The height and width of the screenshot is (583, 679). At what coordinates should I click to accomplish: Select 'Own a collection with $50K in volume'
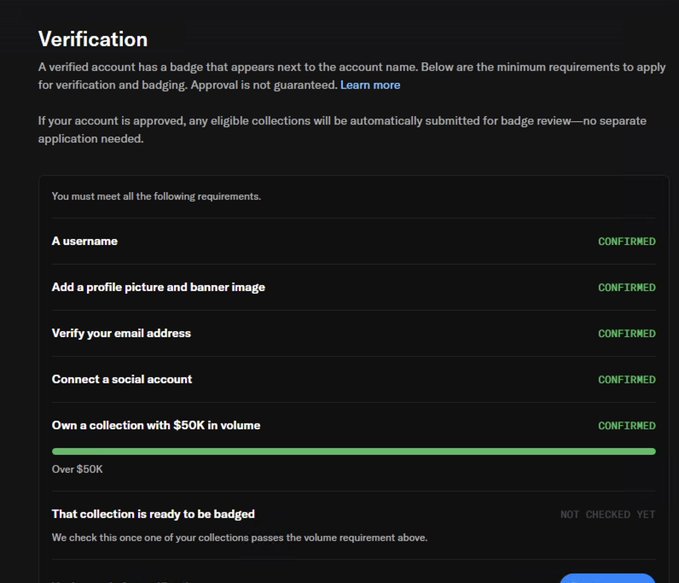click(156, 425)
